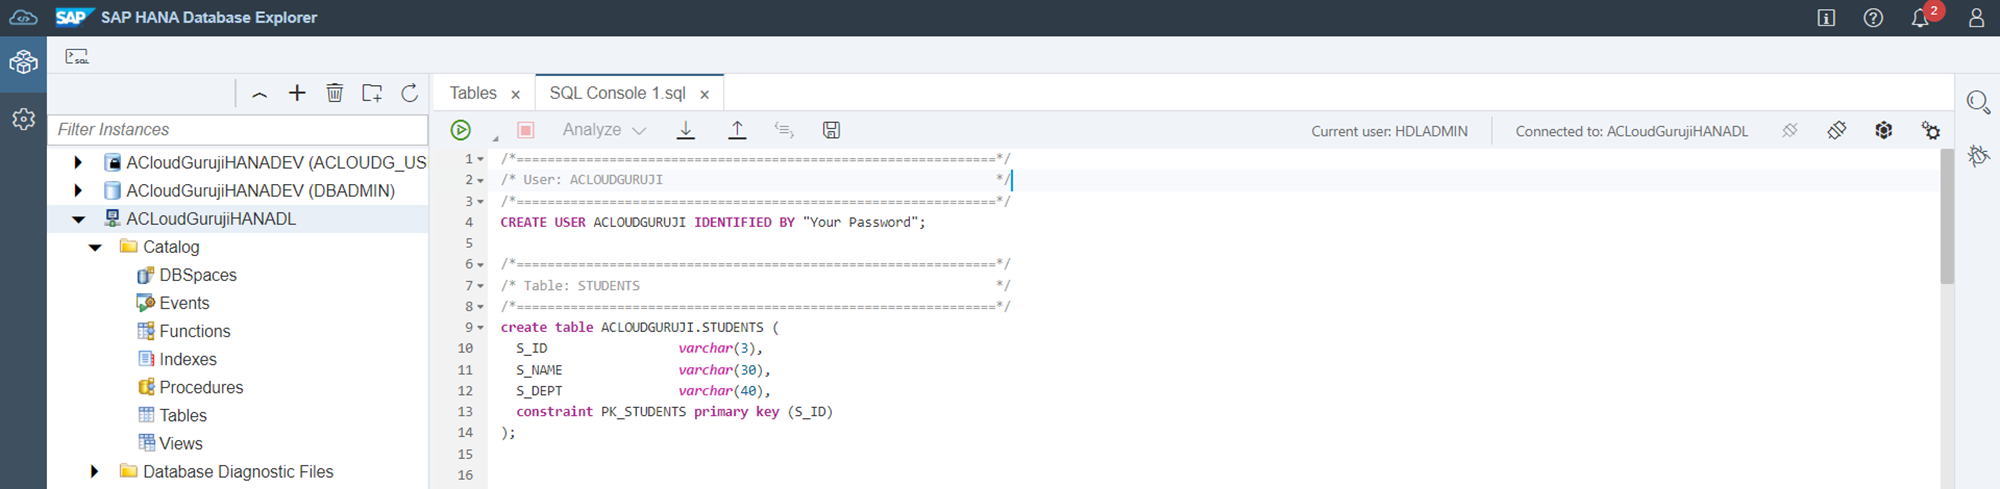Expand the Database Diagnostic Files folder
The width and height of the screenshot is (2000, 489).
pyautogui.click(x=95, y=472)
